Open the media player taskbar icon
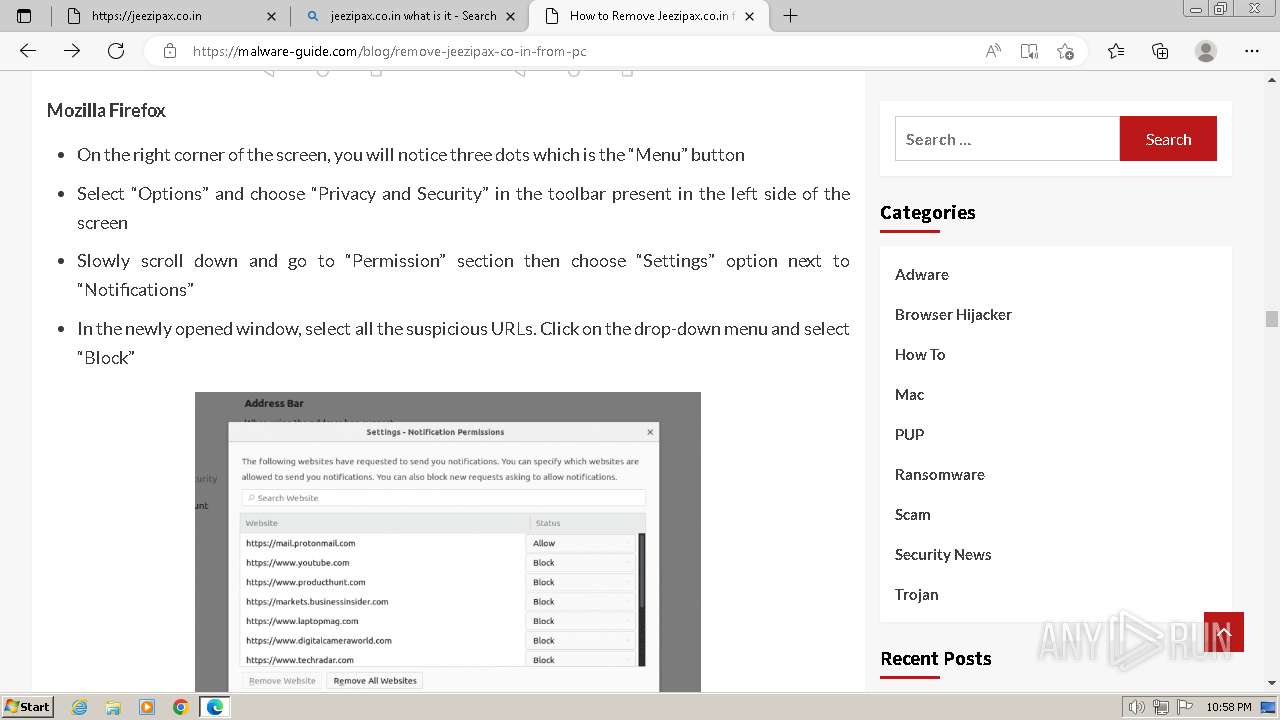The height and width of the screenshot is (720, 1280). click(x=147, y=707)
